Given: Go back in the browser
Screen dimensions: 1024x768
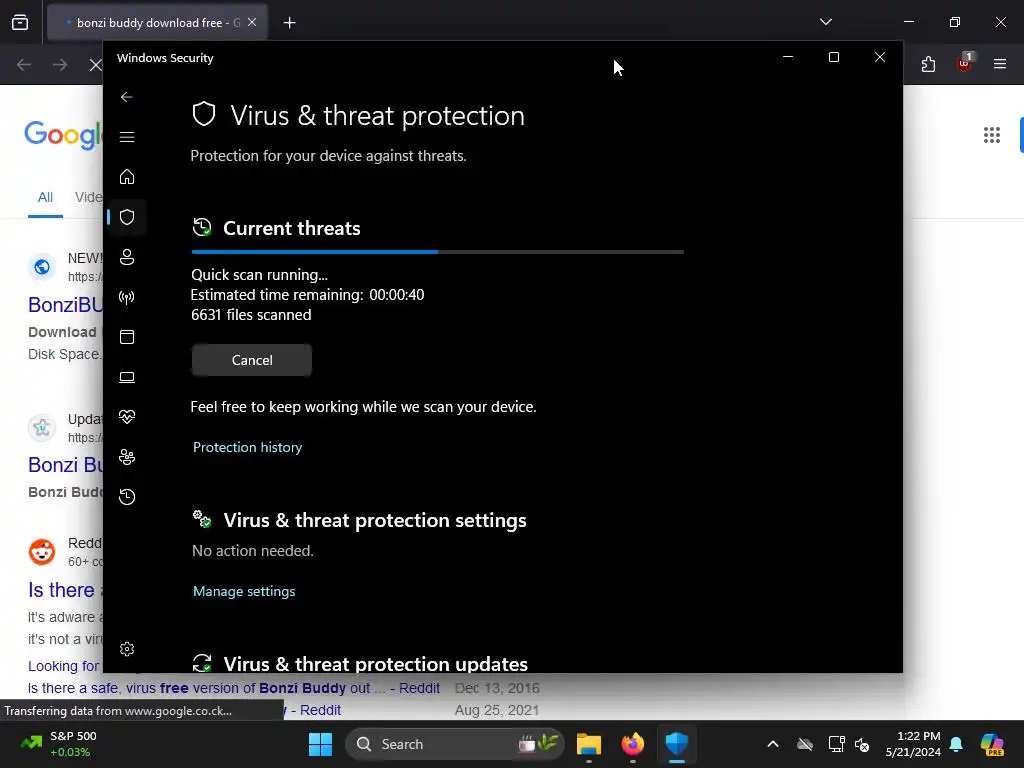Looking at the screenshot, I should [24, 65].
